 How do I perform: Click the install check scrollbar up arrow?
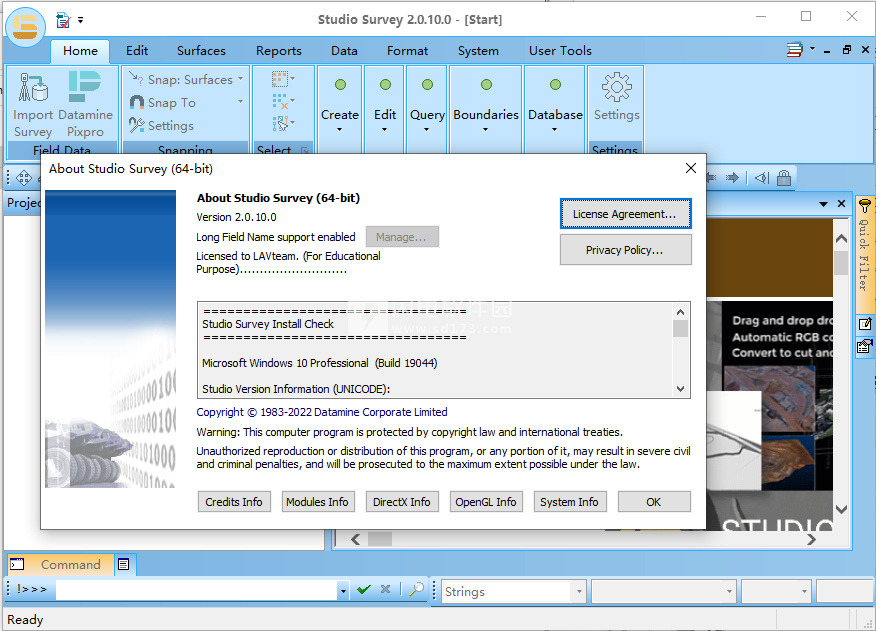[680, 312]
